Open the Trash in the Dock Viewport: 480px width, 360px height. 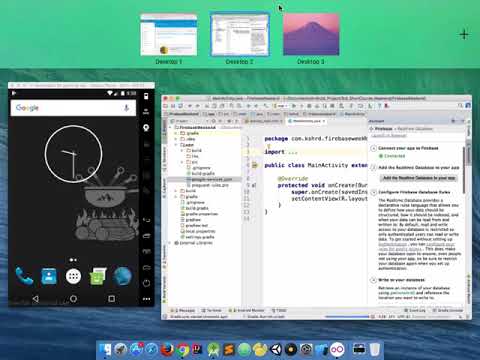point(375,349)
